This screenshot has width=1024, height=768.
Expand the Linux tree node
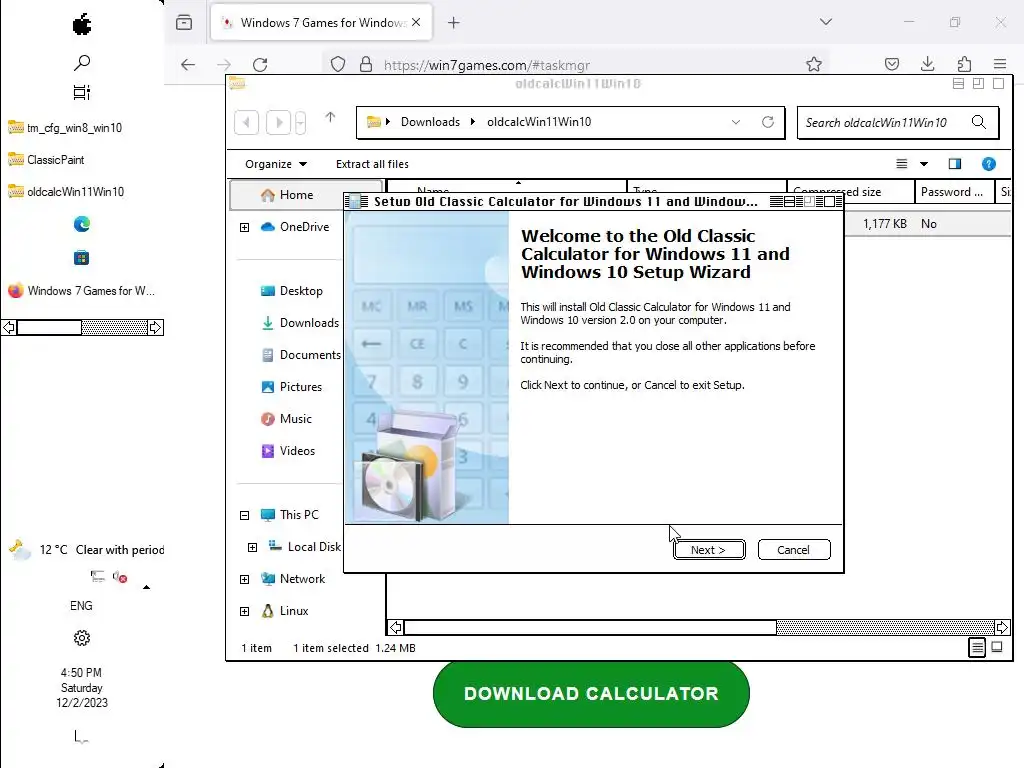(x=244, y=611)
